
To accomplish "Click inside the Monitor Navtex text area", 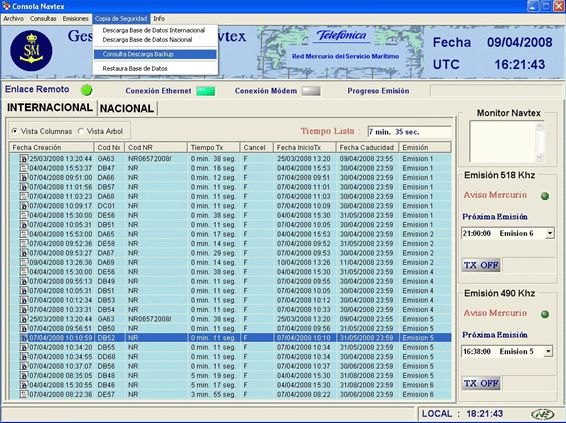I will click(x=502, y=141).
